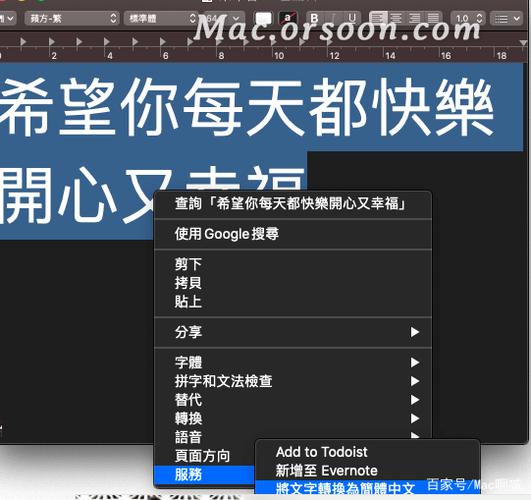Choose 查詢「希望你每天都快樂開心又幸福」 in context menu
The height and width of the screenshot is (500, 531).
[x=293, y=204]
